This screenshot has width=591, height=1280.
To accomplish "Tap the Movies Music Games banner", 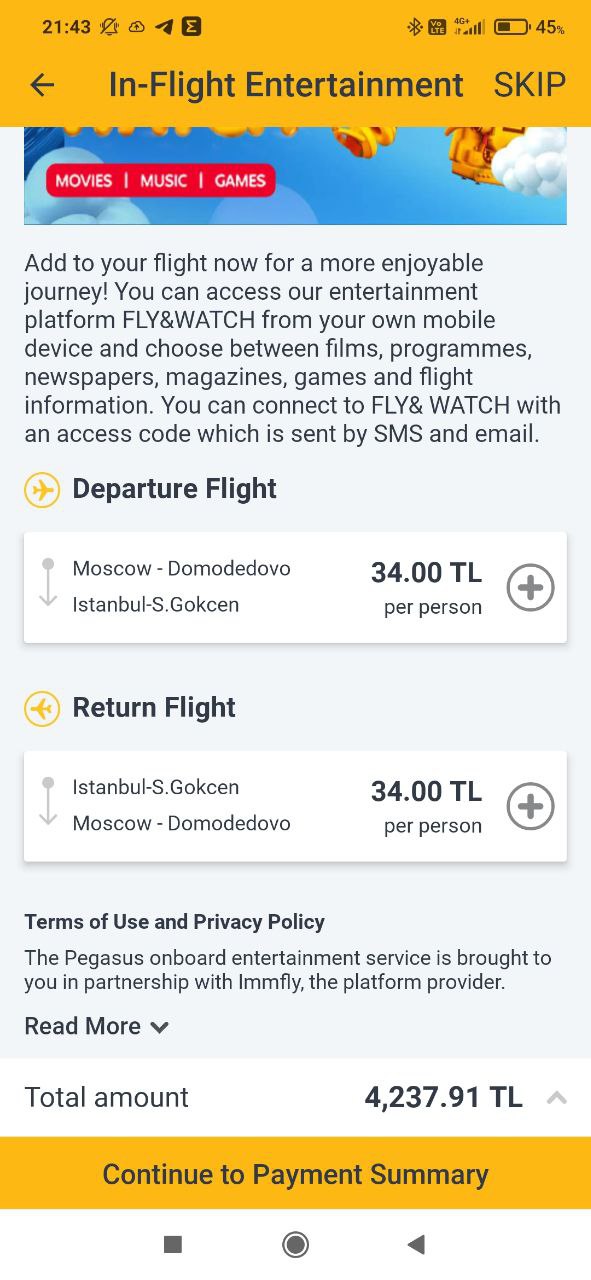I will click(295, 176).
